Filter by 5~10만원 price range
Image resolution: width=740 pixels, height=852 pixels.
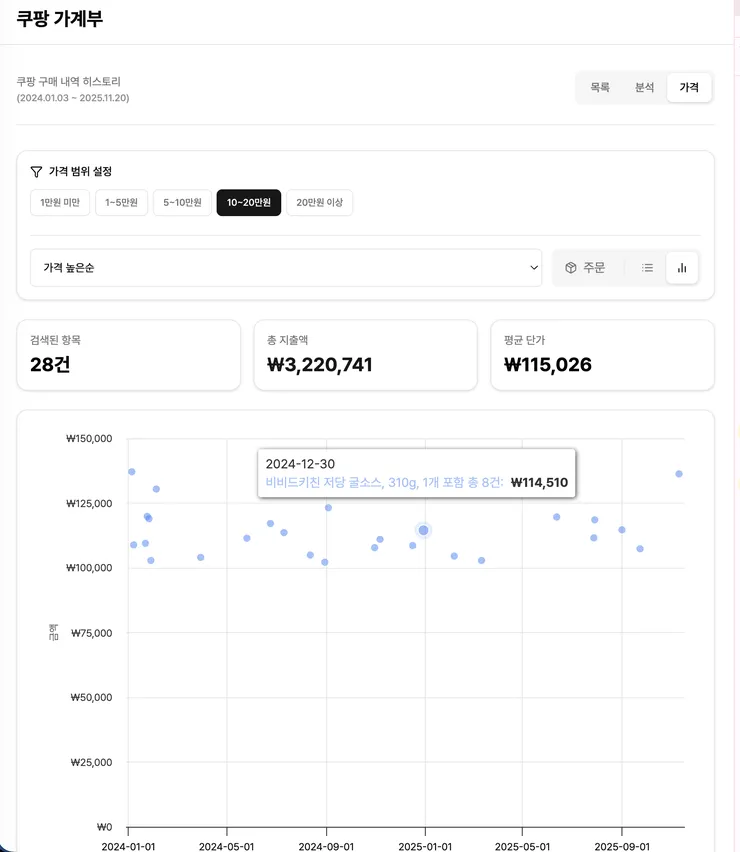tap(182, 203)
